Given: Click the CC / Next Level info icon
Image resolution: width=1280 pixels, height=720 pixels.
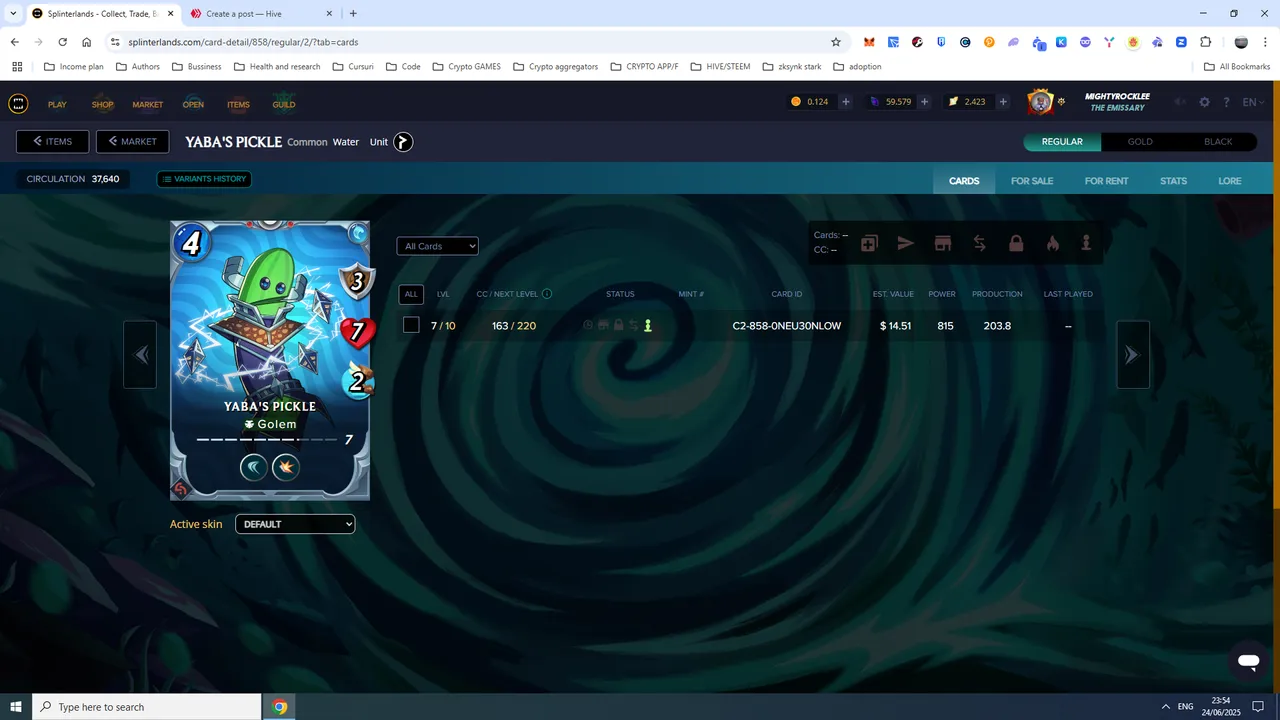Looking at the screenshot, I should (547, 294).
